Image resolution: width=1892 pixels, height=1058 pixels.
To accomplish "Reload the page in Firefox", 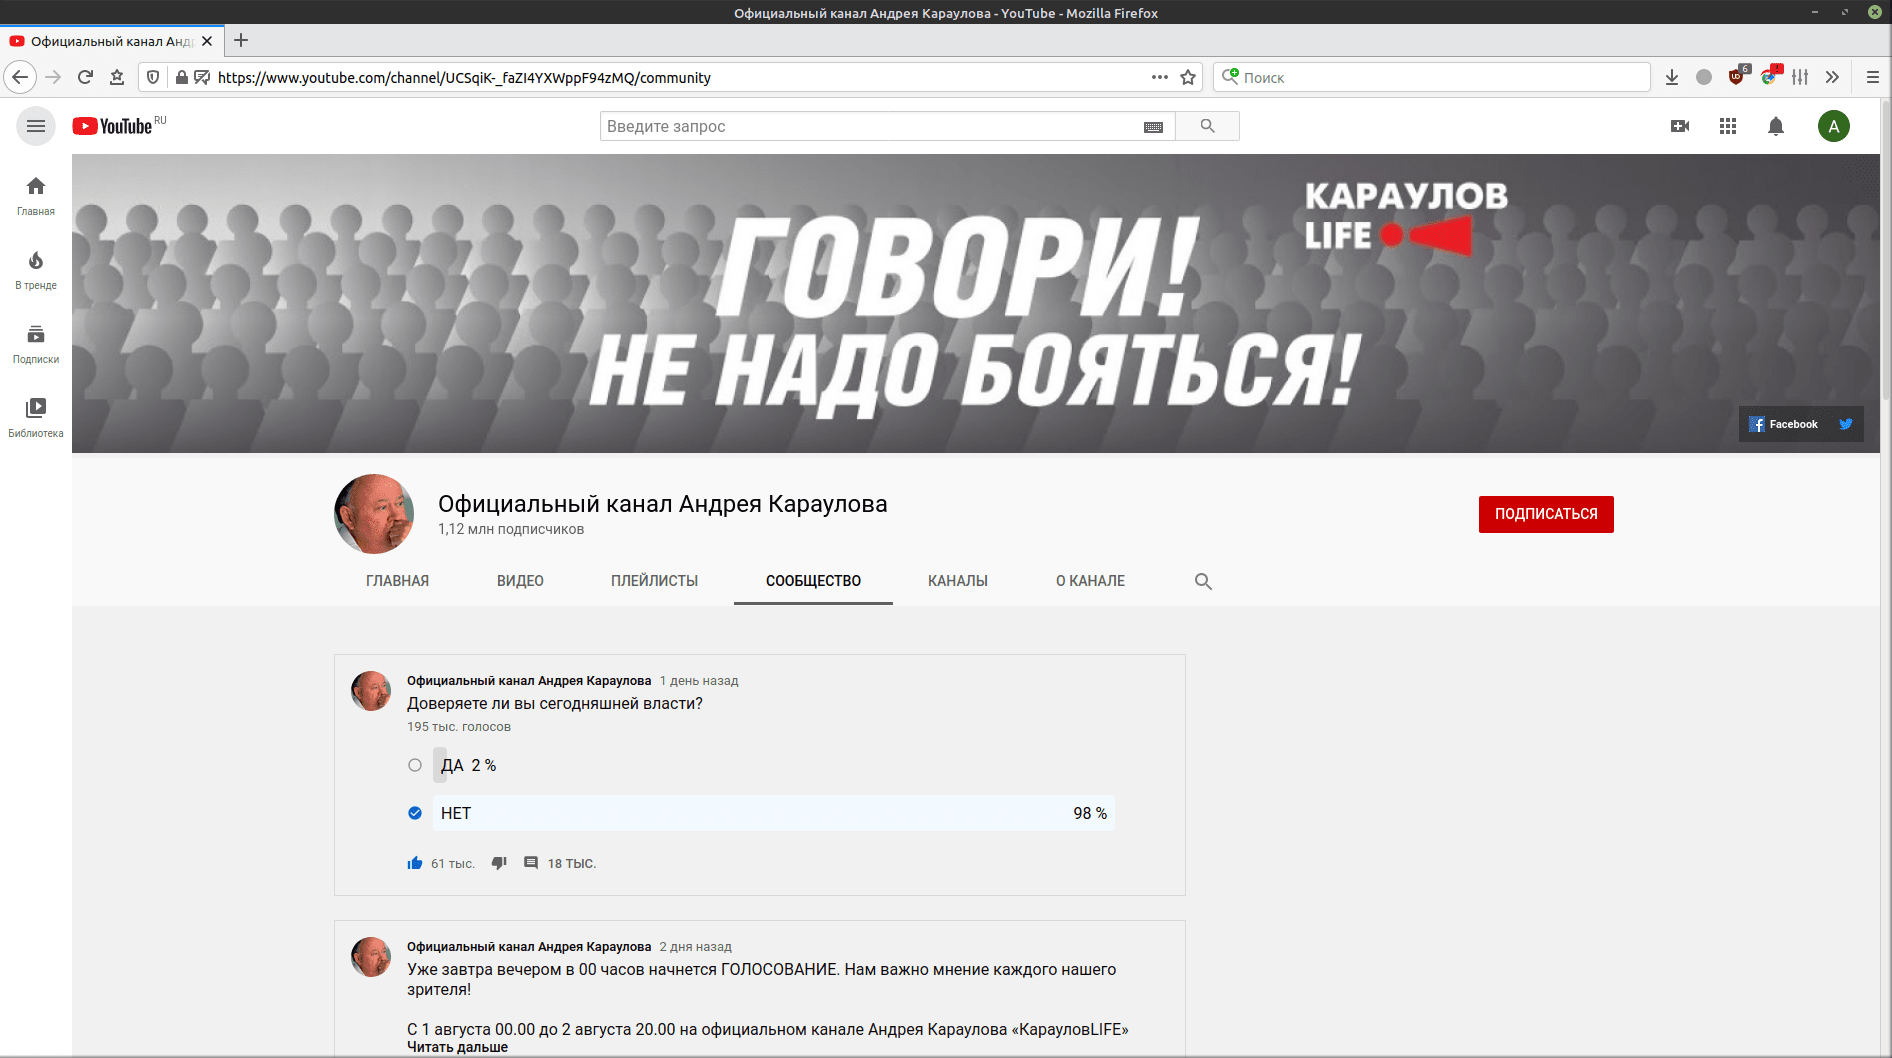I will [x=85, y=77].
